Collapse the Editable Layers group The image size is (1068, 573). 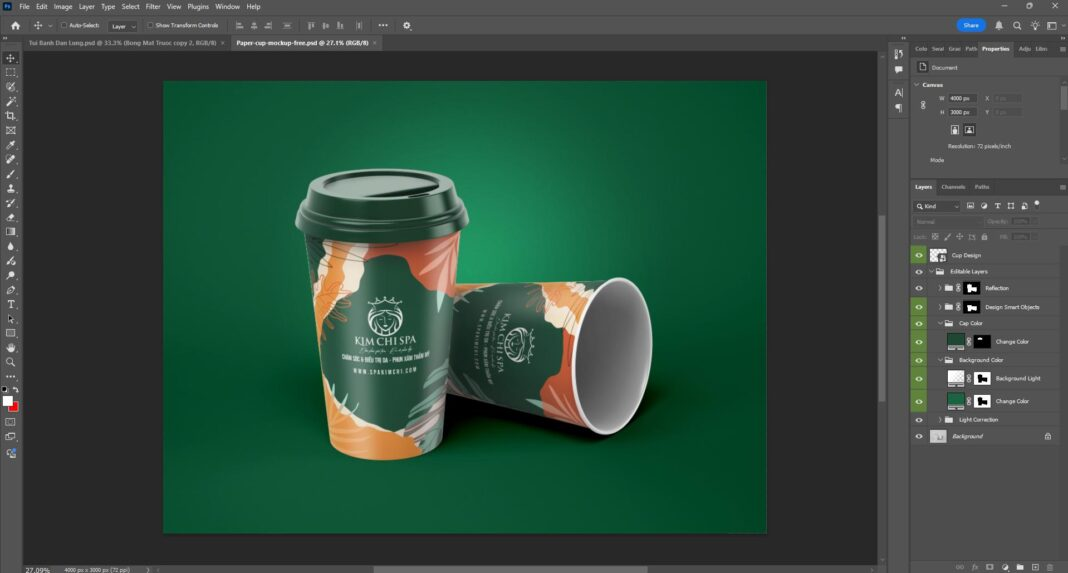931,272
